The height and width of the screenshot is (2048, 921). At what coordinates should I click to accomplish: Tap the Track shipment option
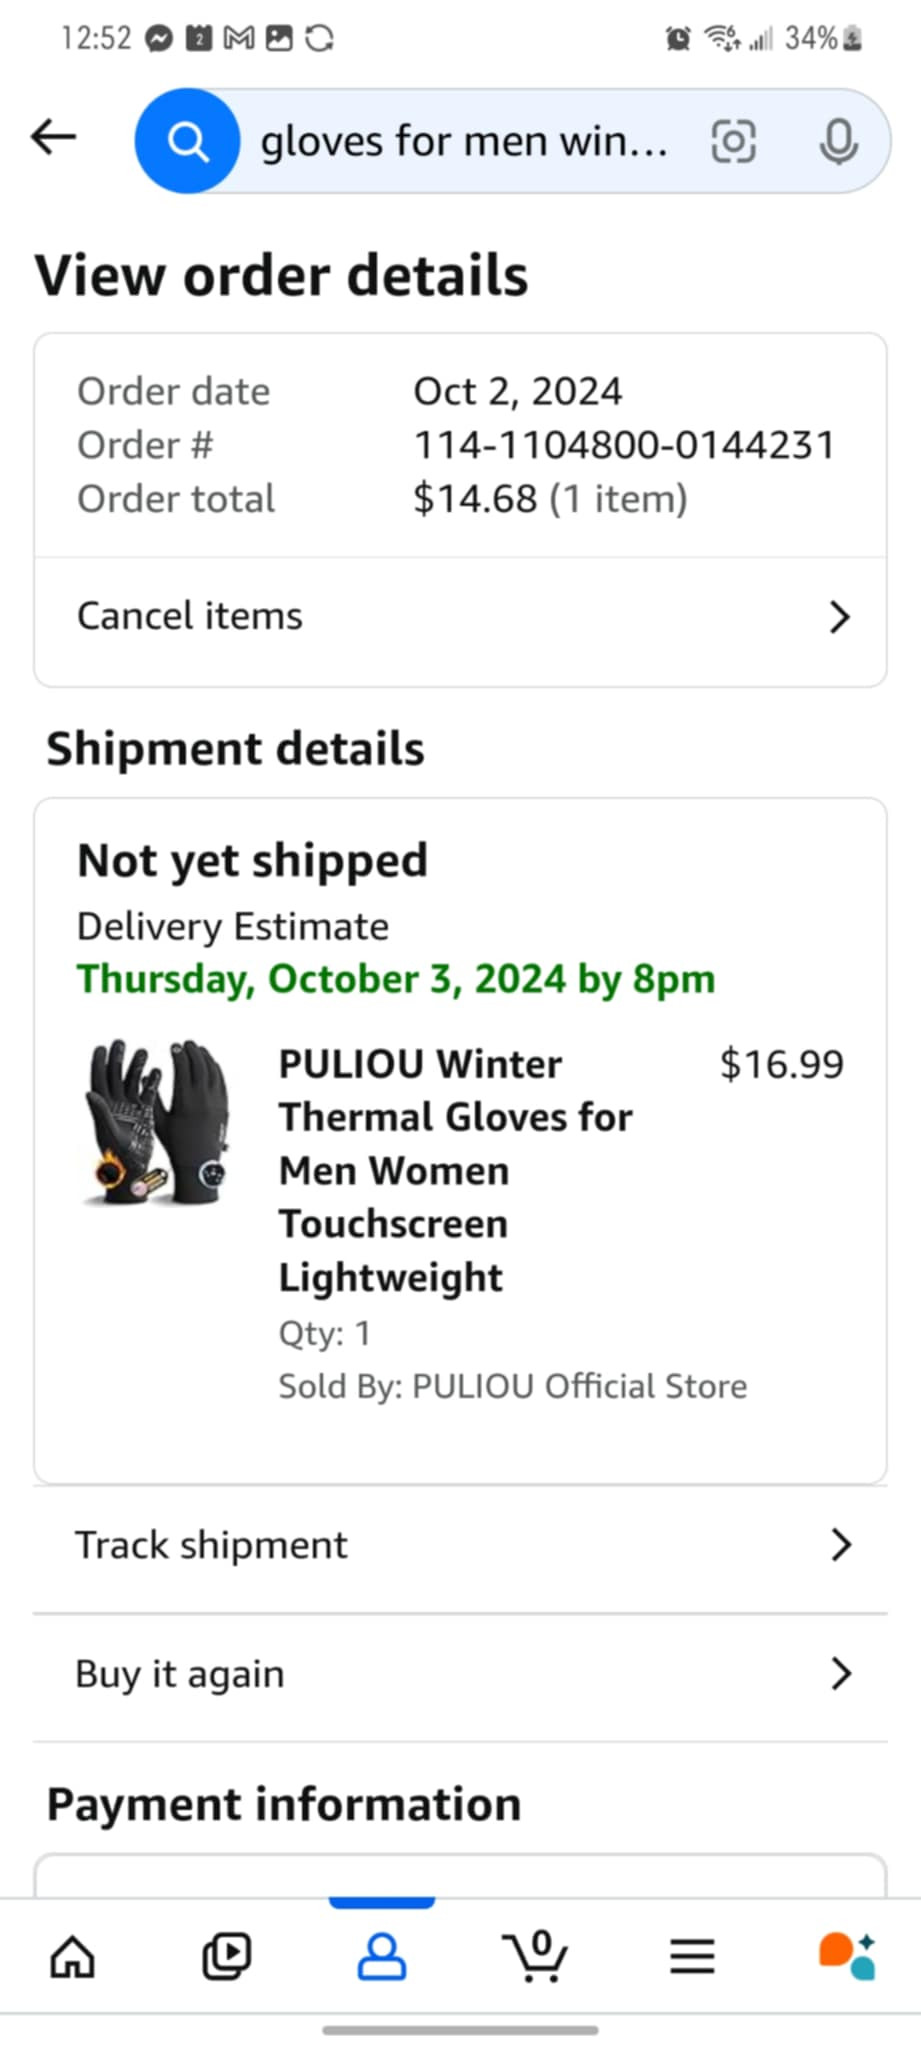point(212,1545)
